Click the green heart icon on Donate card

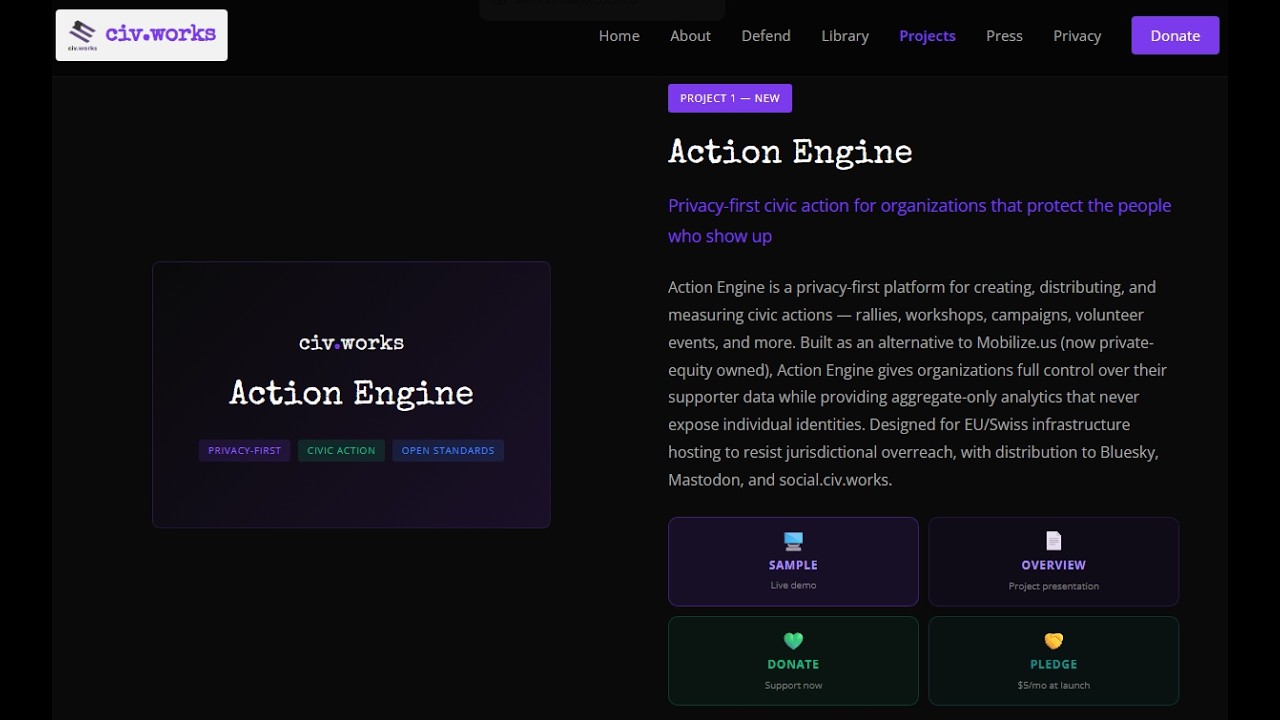793,640
